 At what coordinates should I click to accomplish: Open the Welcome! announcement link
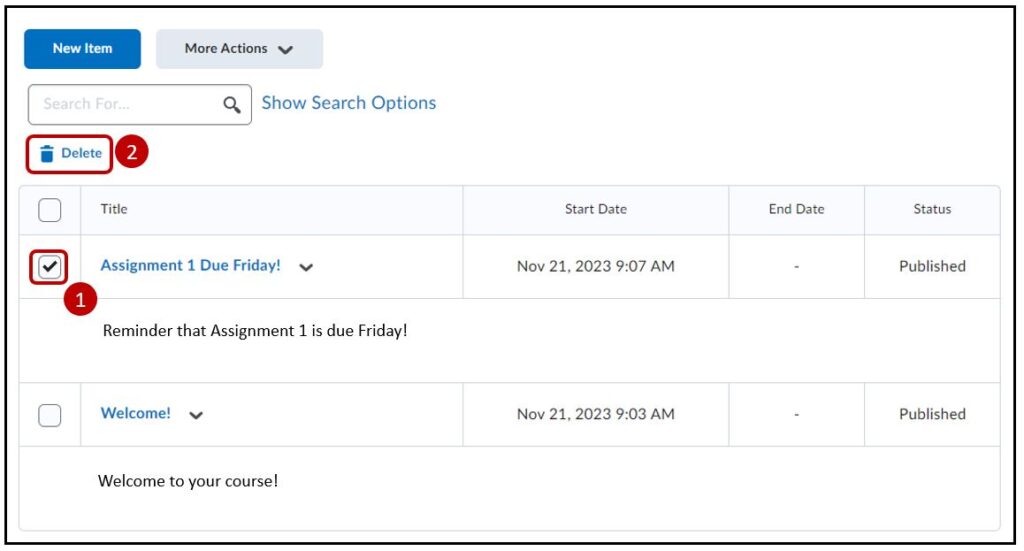[x=136, y=414]
